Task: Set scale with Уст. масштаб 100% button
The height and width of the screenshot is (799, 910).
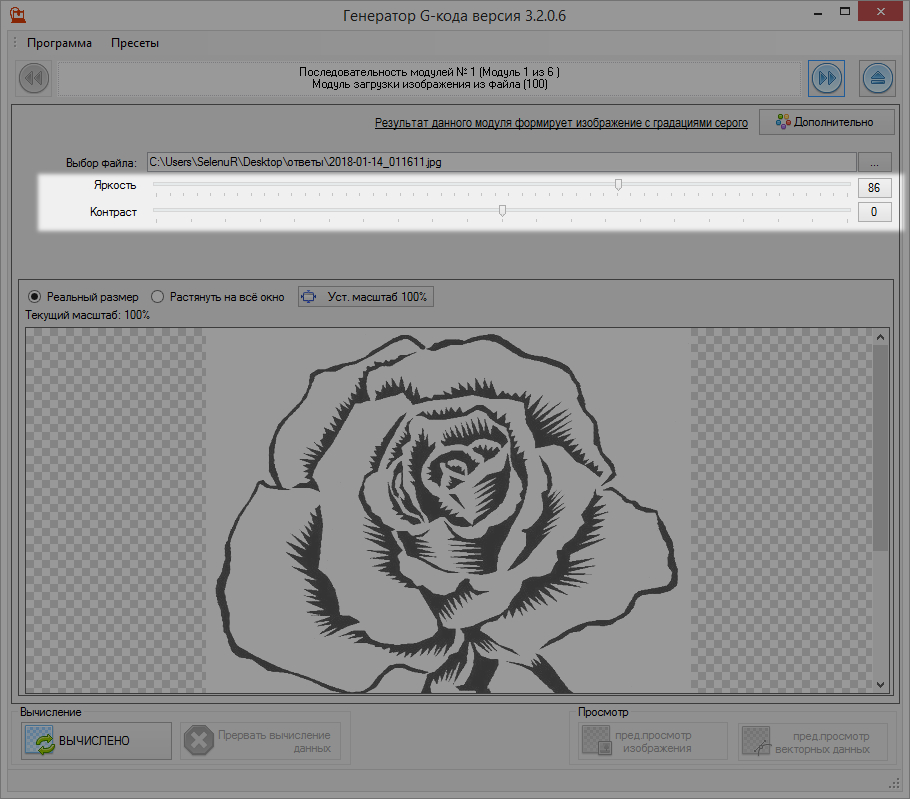Action: pyautogui.click(x=366, y=297)
